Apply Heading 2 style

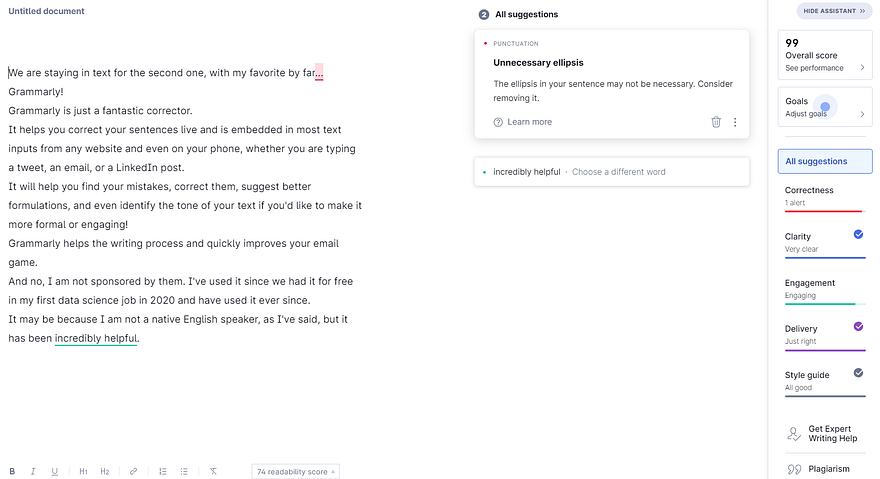105,471
